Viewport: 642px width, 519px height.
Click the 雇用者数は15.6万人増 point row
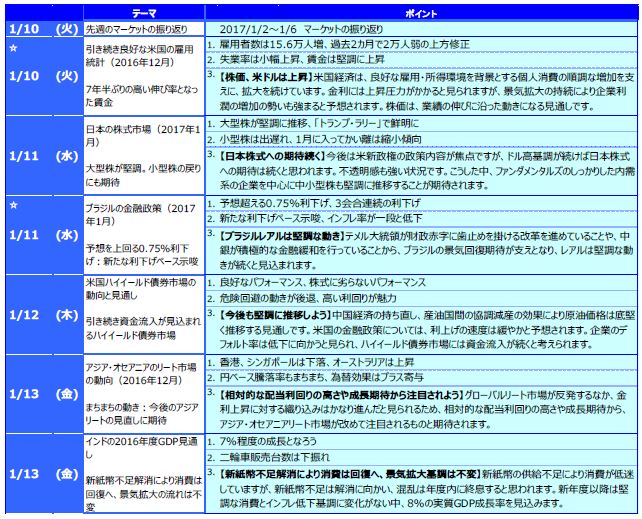(x=329, y=45)
